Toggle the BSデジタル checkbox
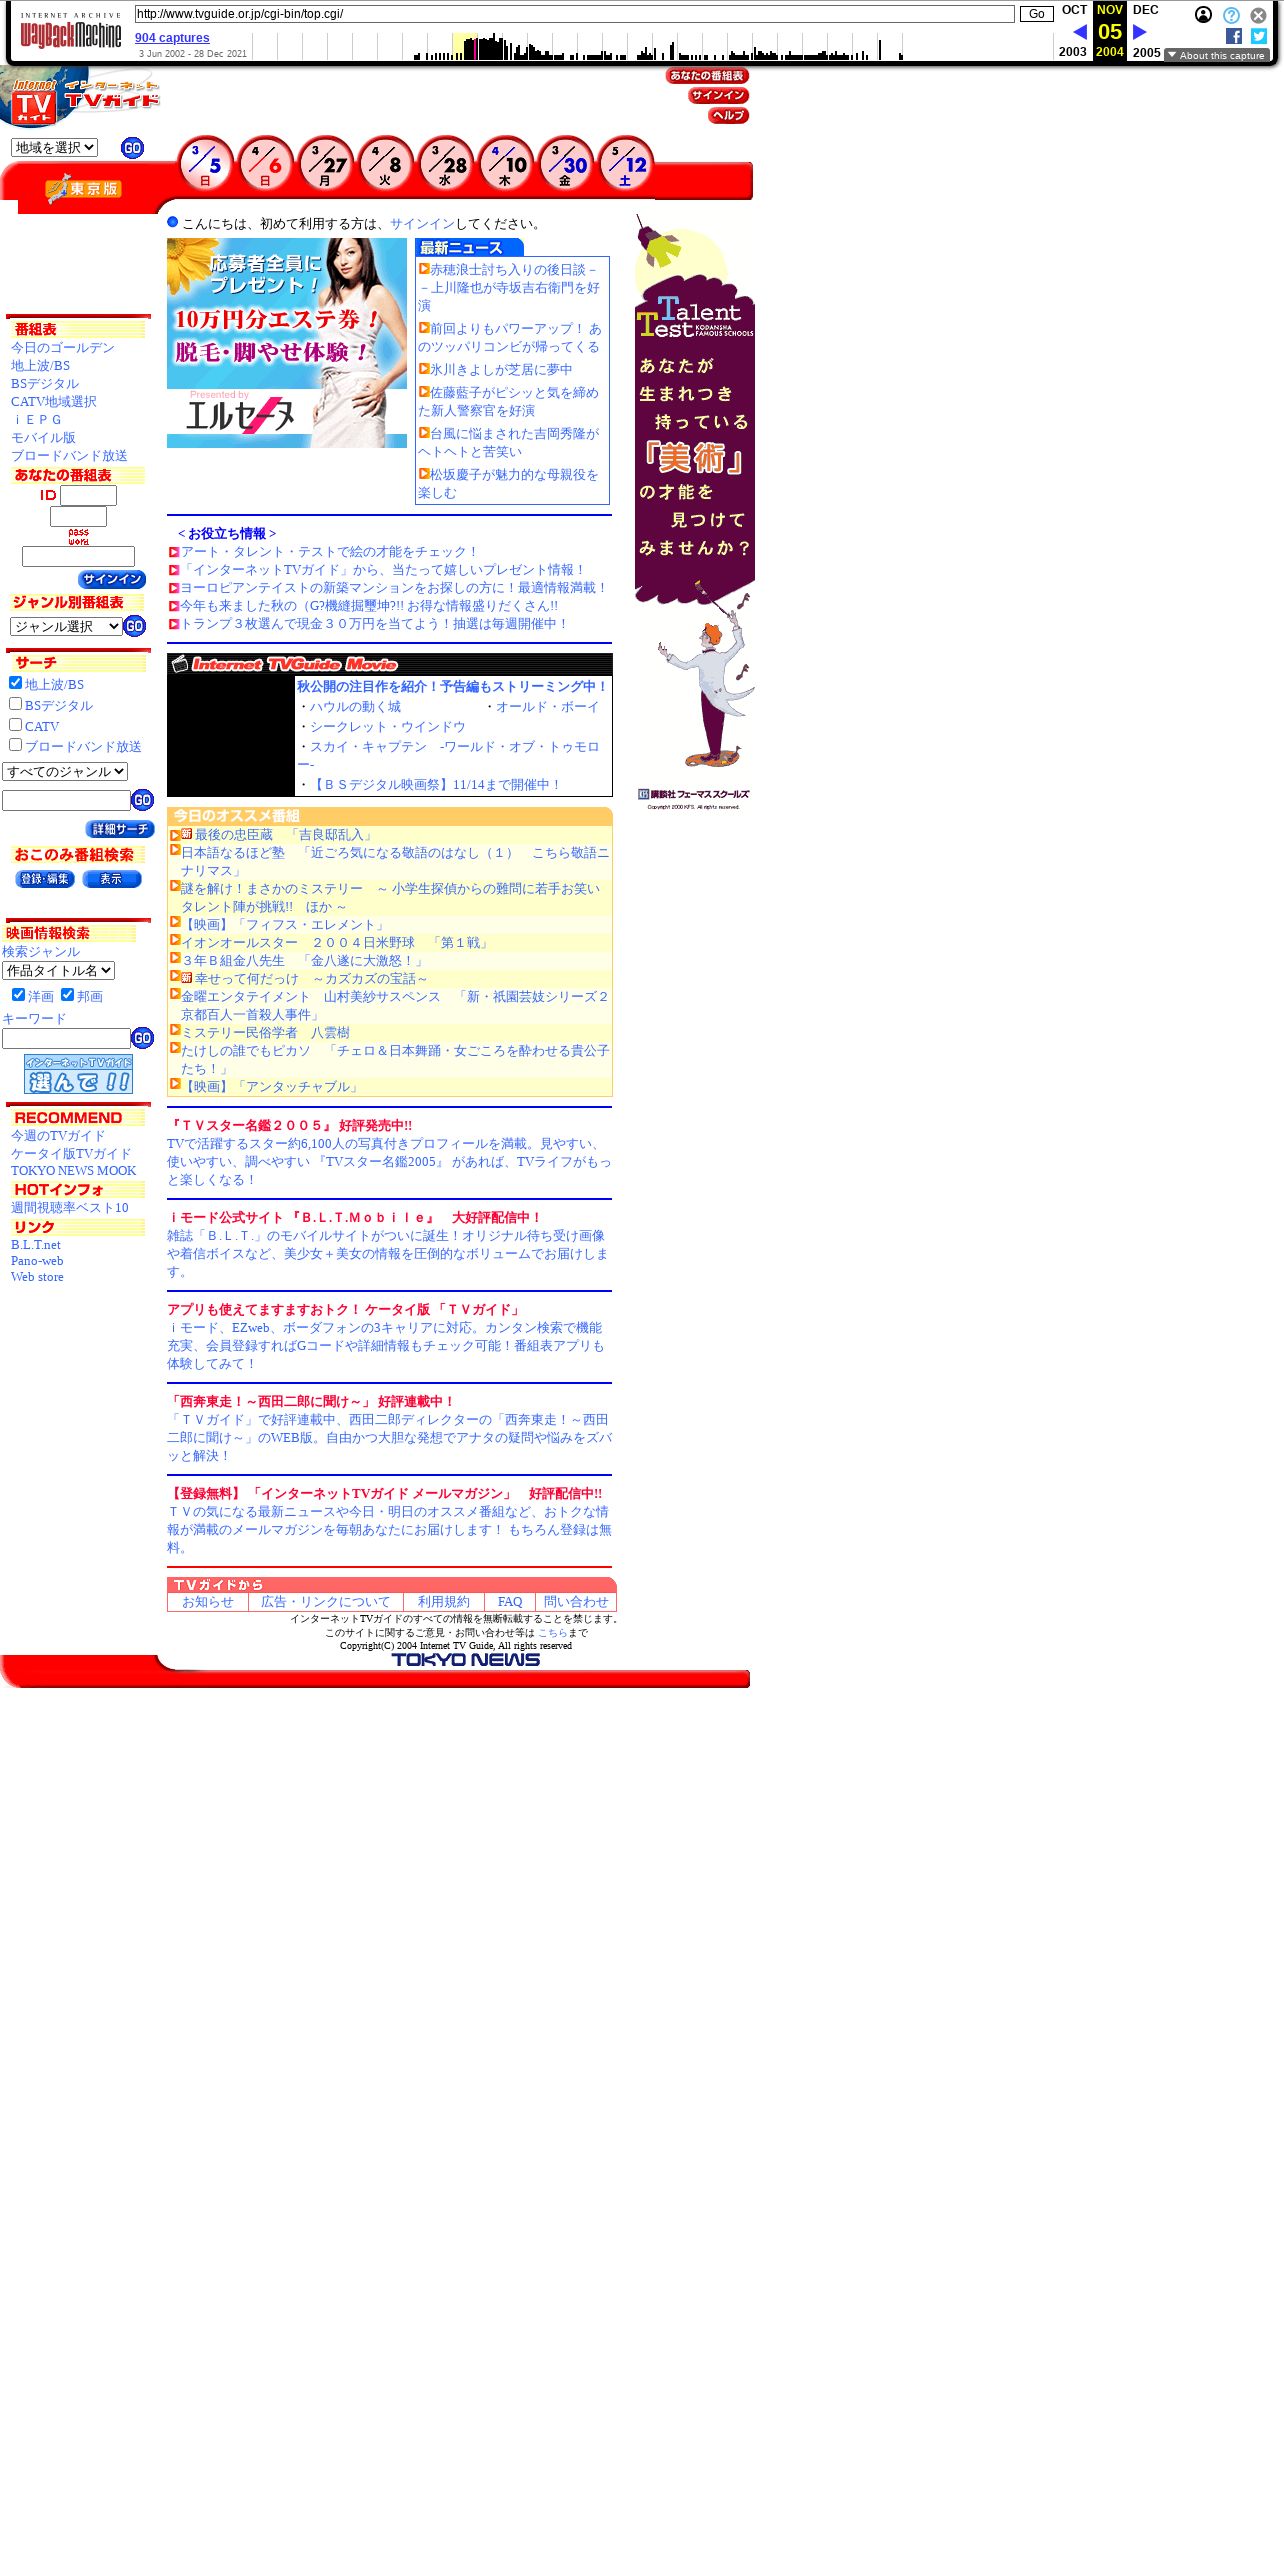The width and height of the screenshot is (1284, 2568). point(15,703)
